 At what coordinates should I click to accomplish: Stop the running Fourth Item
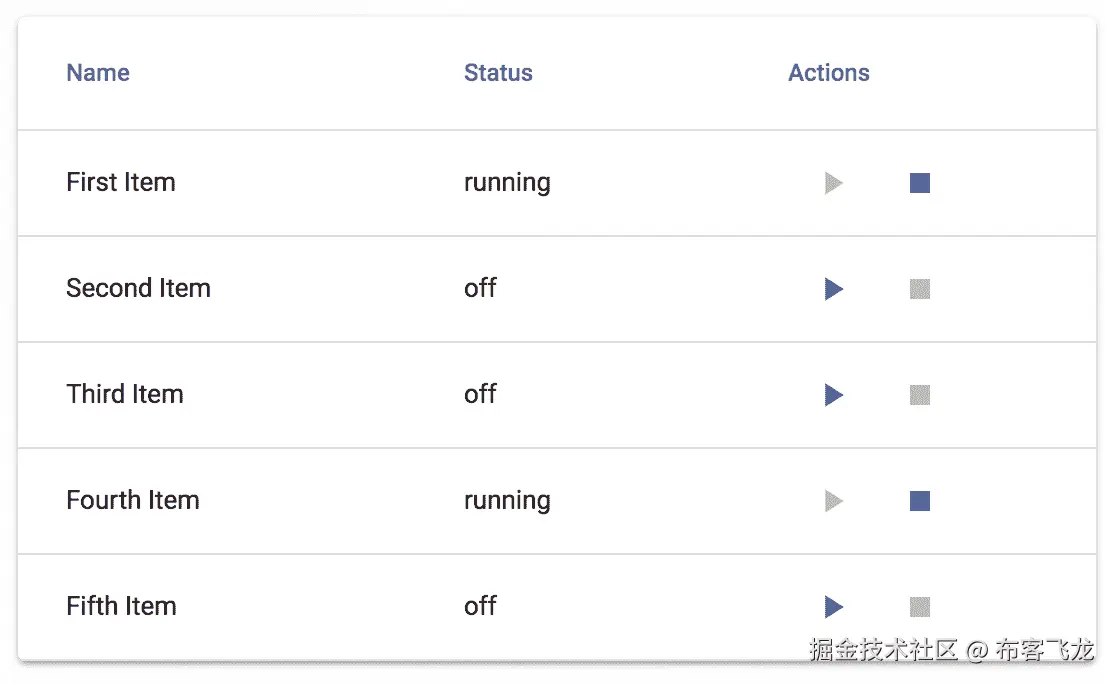pos(920,501)
